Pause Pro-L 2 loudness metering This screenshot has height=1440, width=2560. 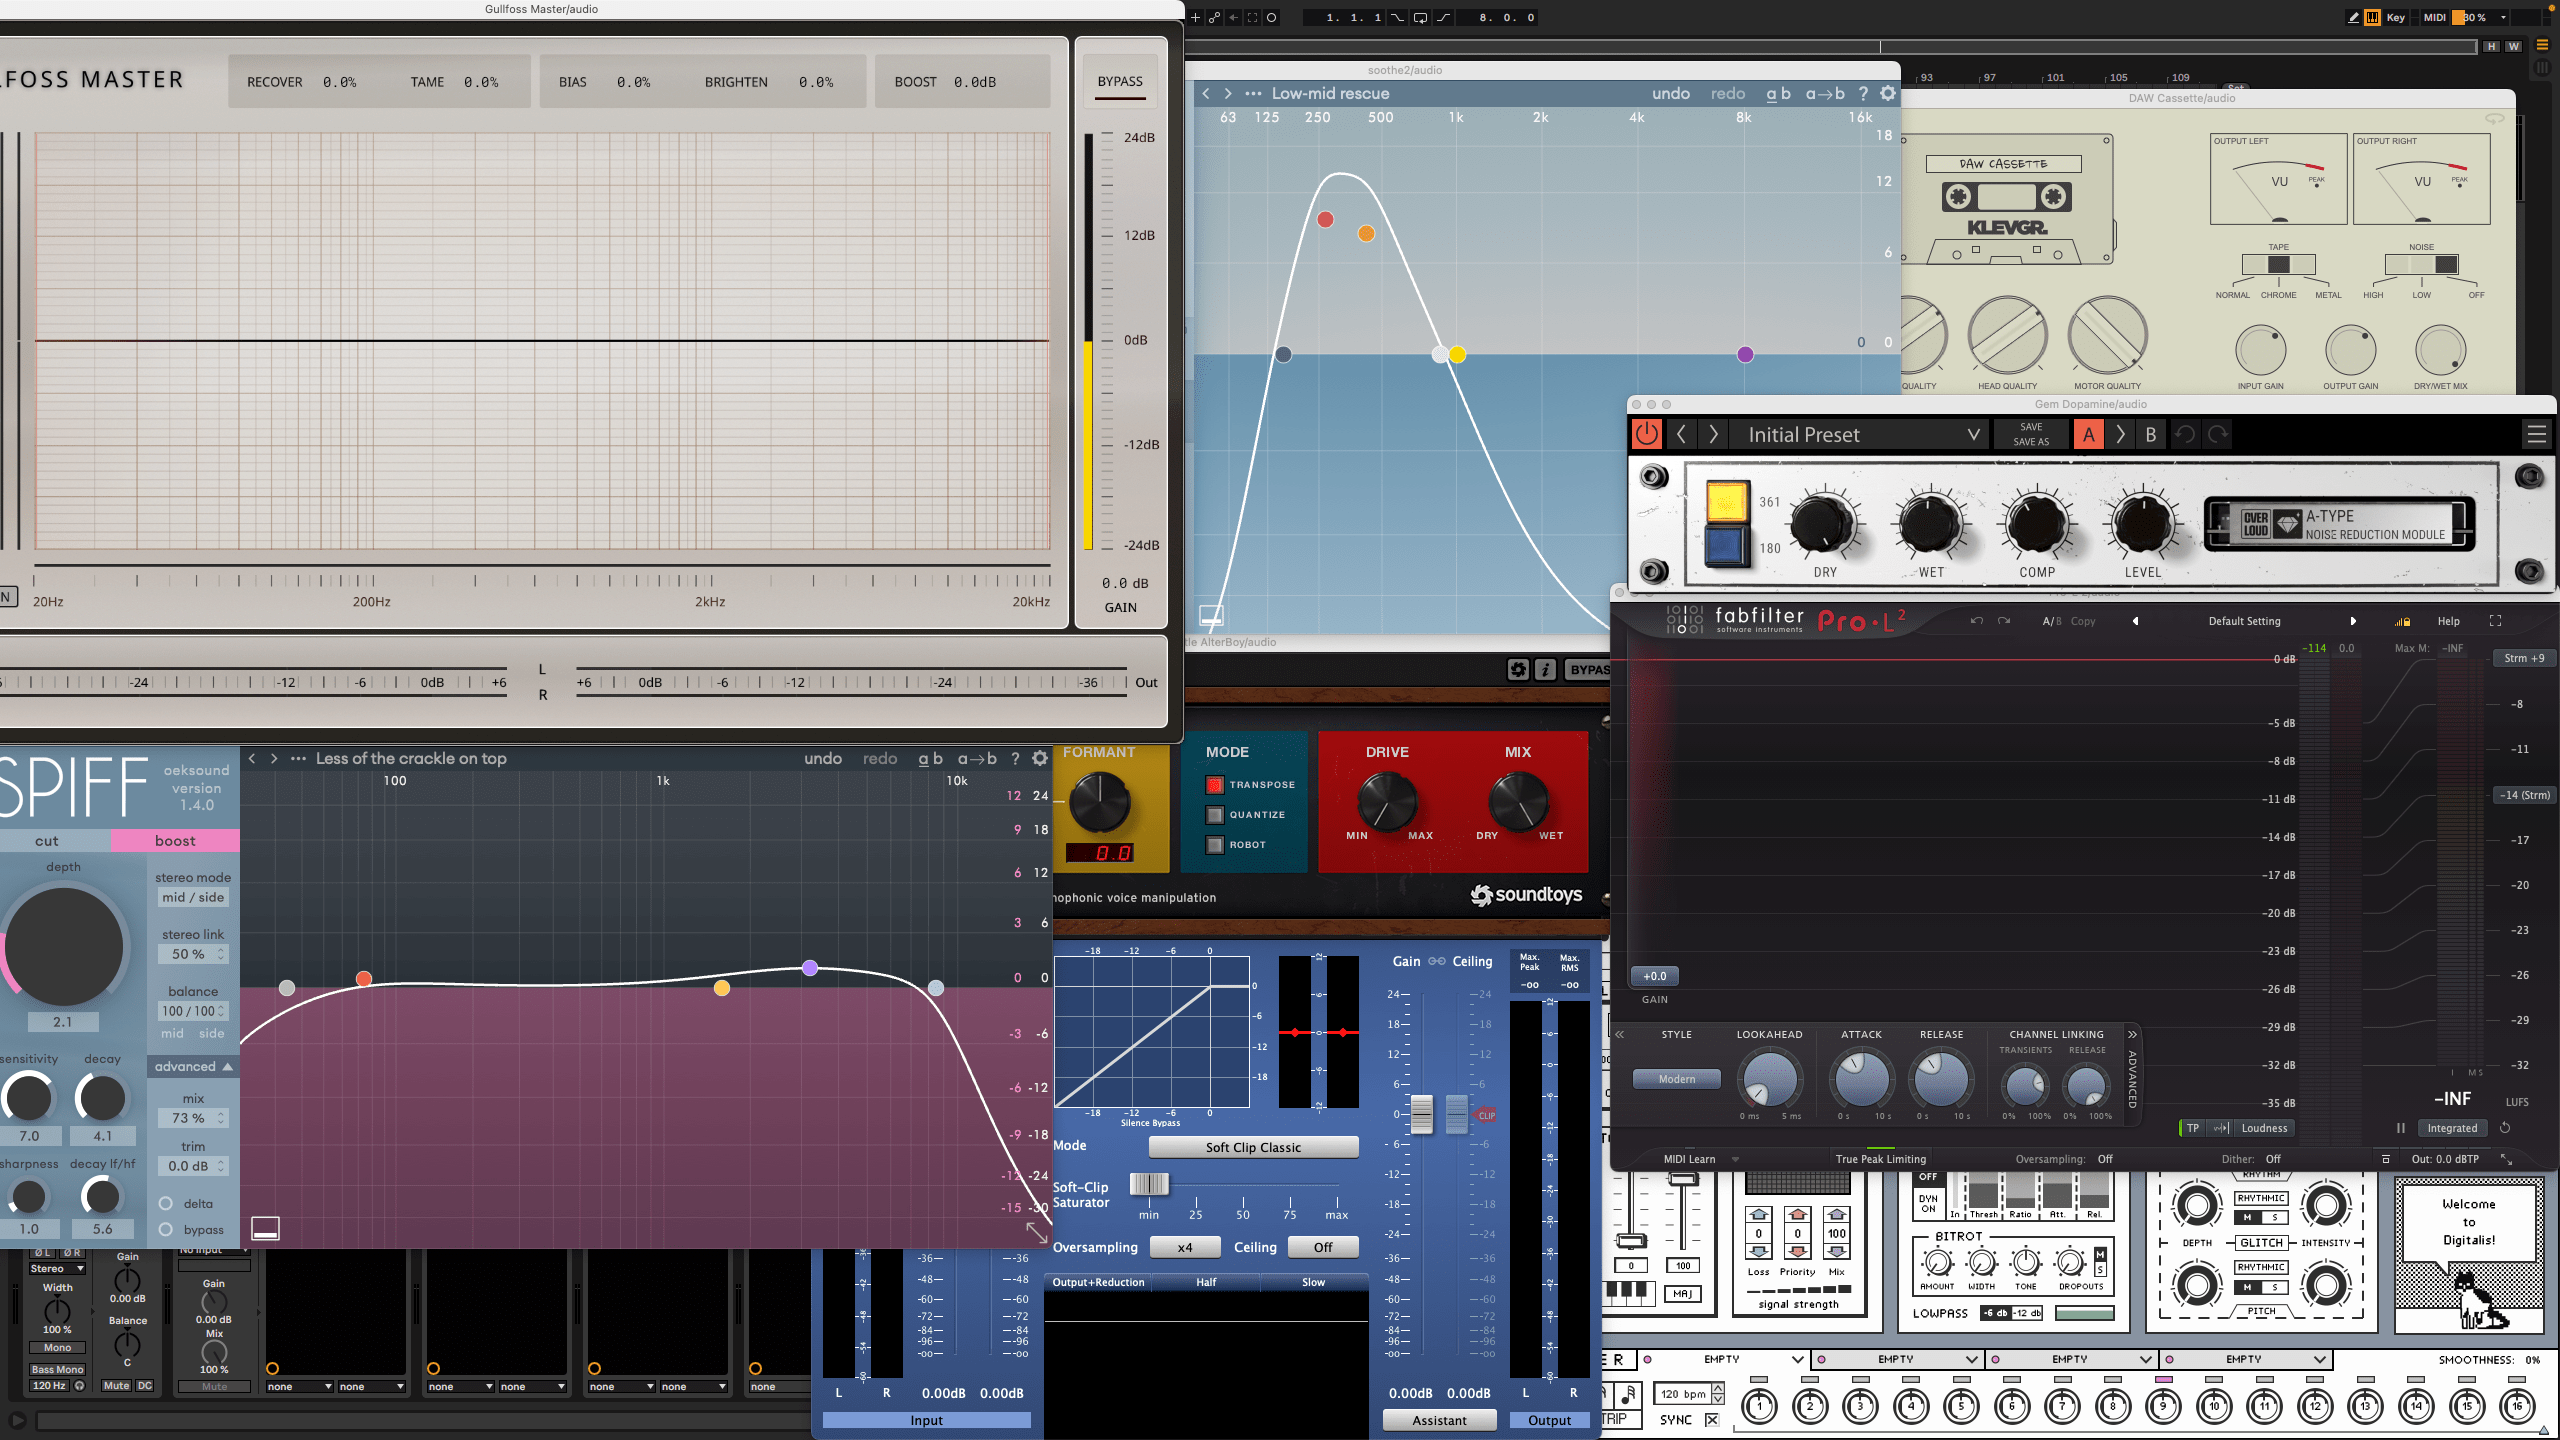coord(2400,1128)
